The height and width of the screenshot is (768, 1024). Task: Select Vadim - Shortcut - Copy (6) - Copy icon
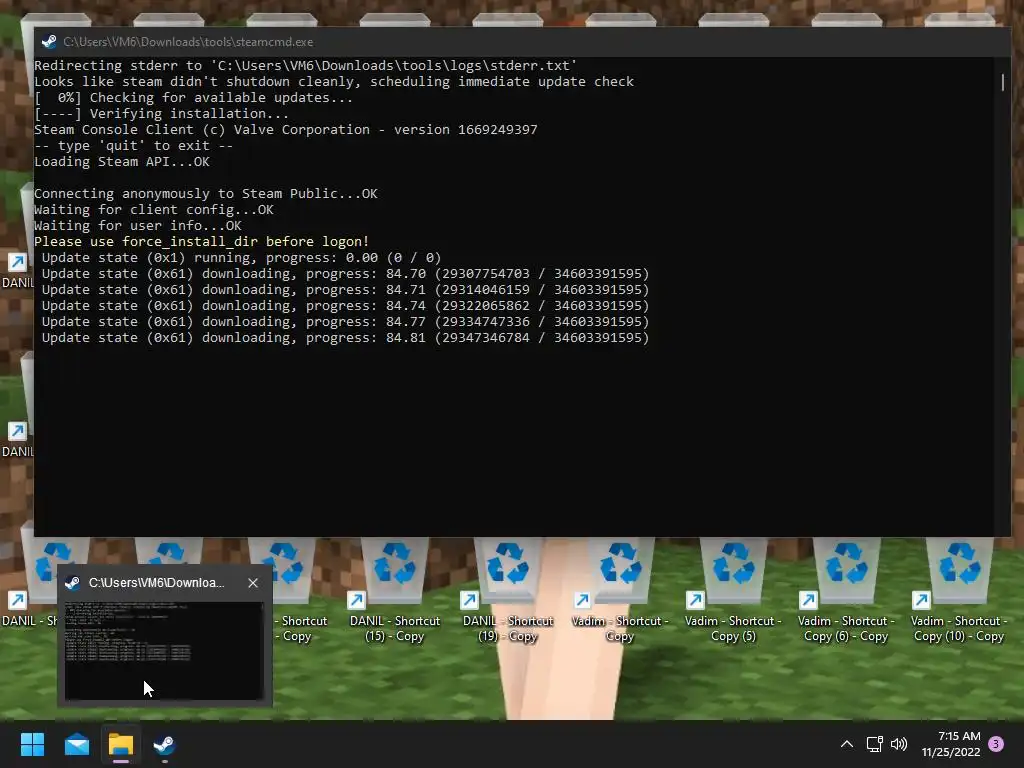[x=846, y=592]
